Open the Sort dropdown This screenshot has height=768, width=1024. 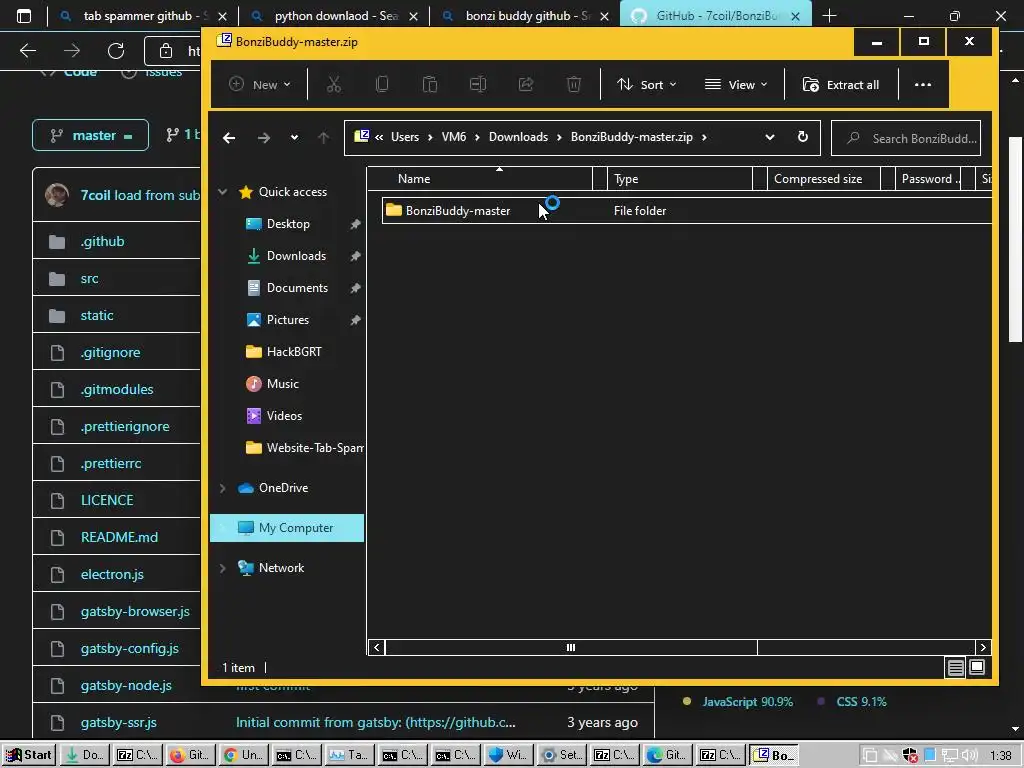click(647, 84)
